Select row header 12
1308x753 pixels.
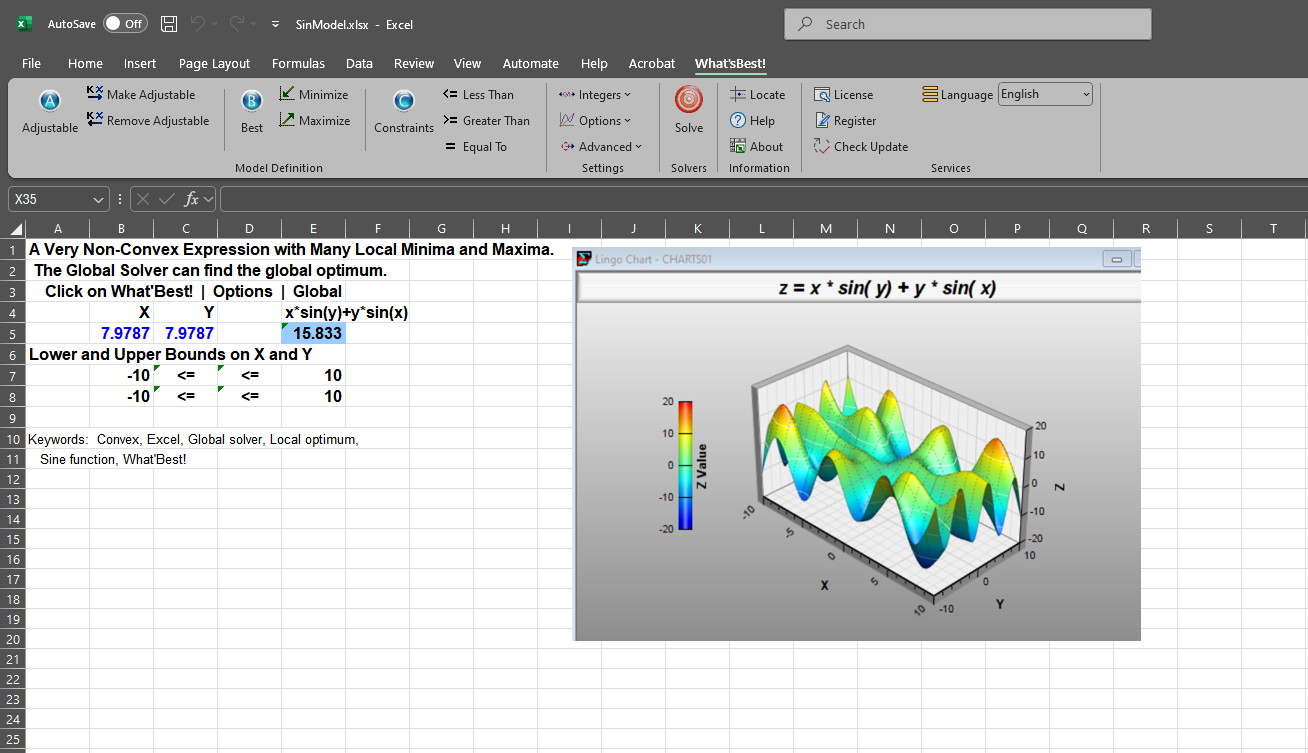click(13, 479)
